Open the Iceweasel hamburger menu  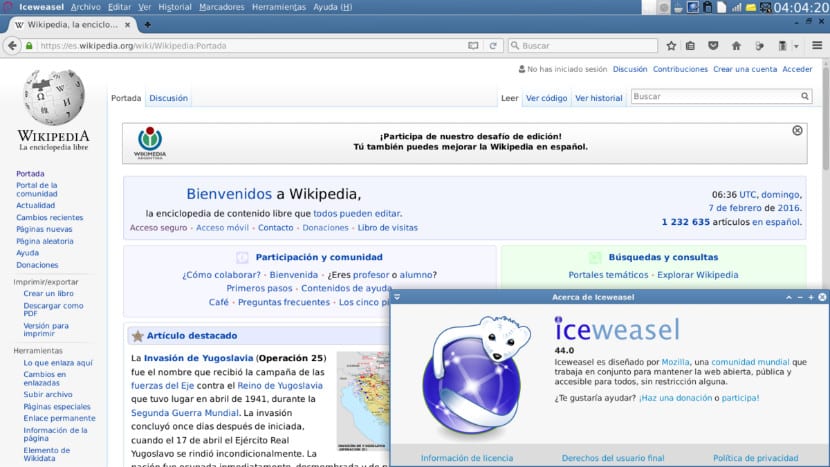tap(817, 46)
